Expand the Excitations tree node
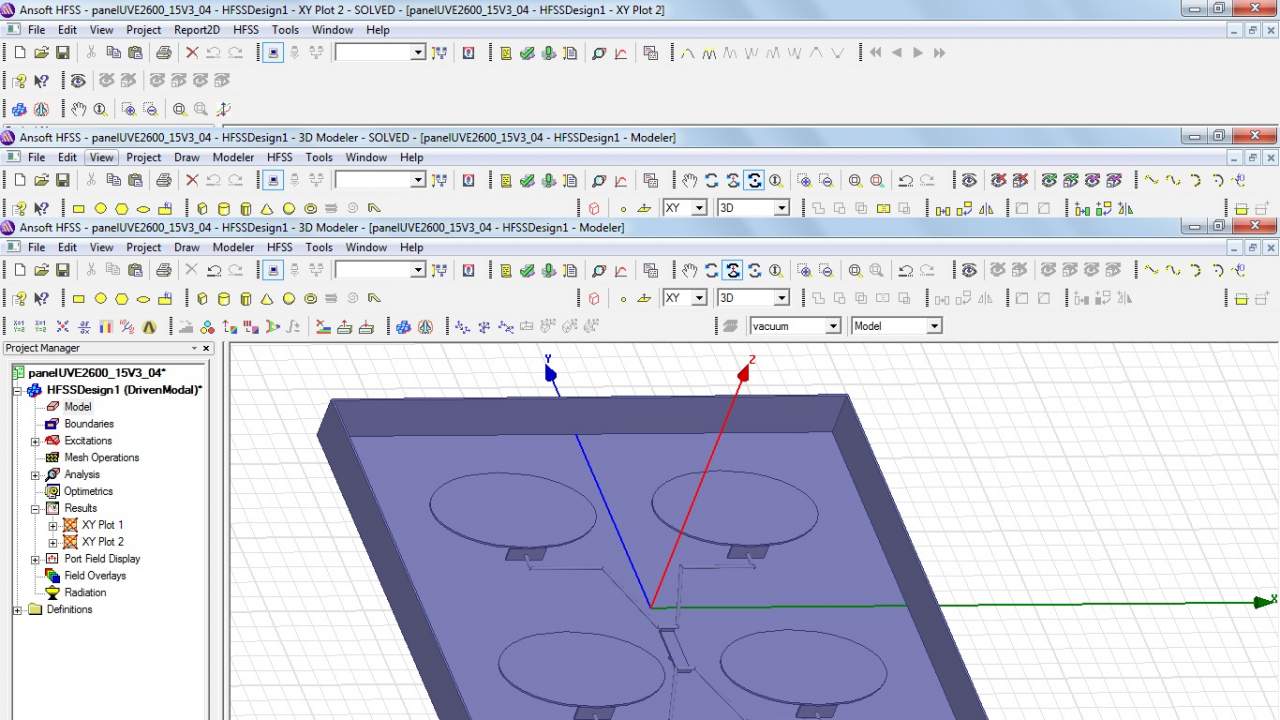The image size is (1280, 720). 35,441
